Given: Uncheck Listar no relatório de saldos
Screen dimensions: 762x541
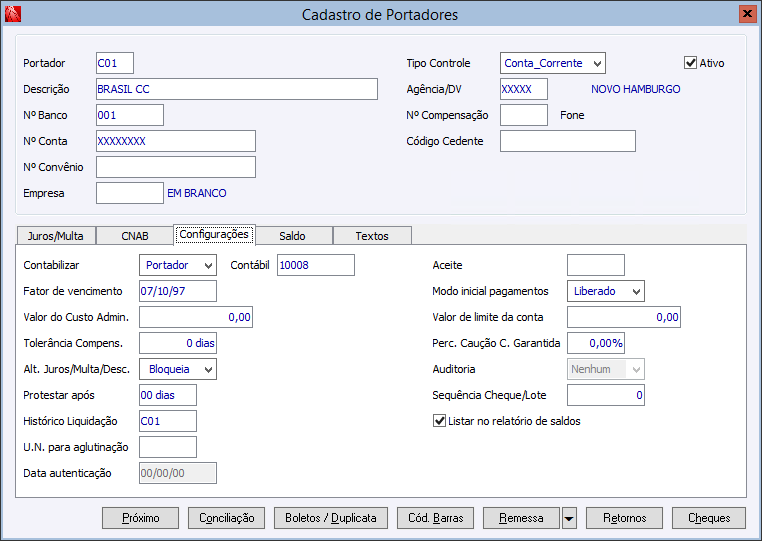Looking at the screenshot, I should 439,421.
